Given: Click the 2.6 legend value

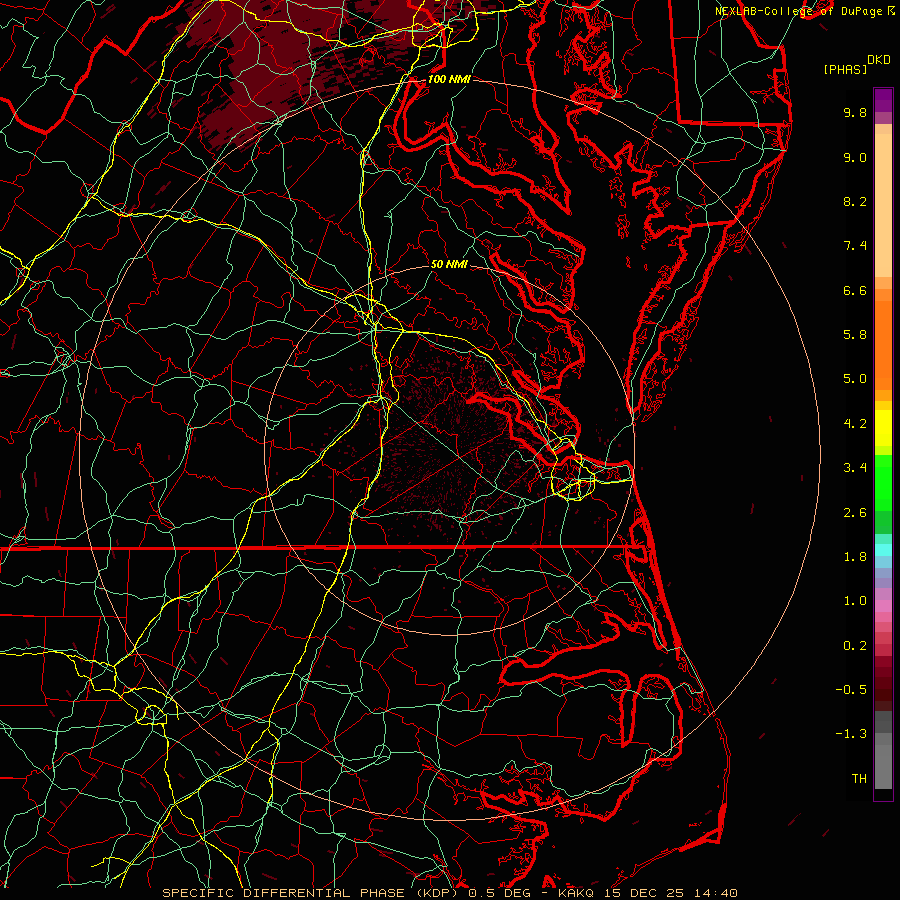Looking at the screenshot, I should pyautogui.click(x=855, y=513).
